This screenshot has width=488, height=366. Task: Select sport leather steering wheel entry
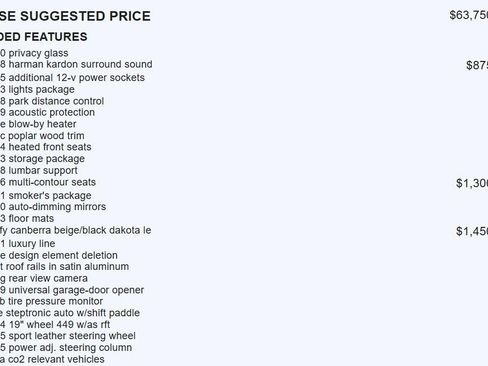68,336
